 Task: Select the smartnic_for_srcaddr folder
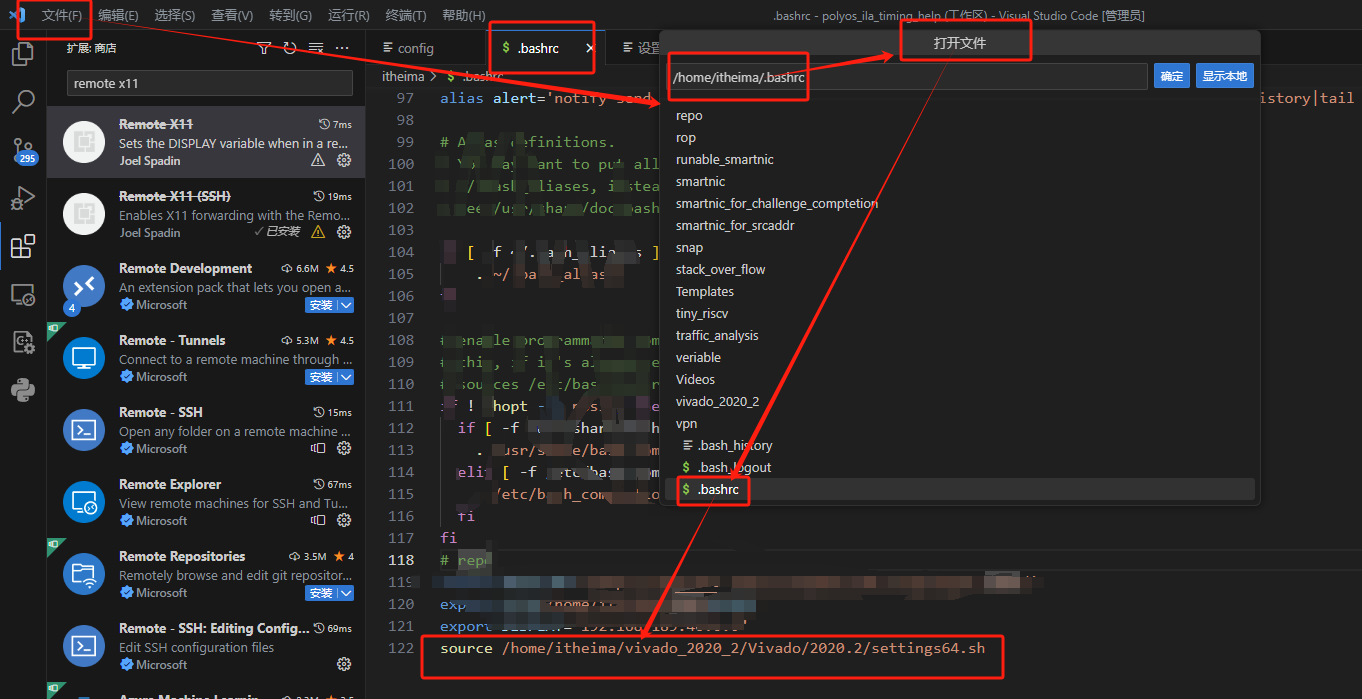pos(961,225)
